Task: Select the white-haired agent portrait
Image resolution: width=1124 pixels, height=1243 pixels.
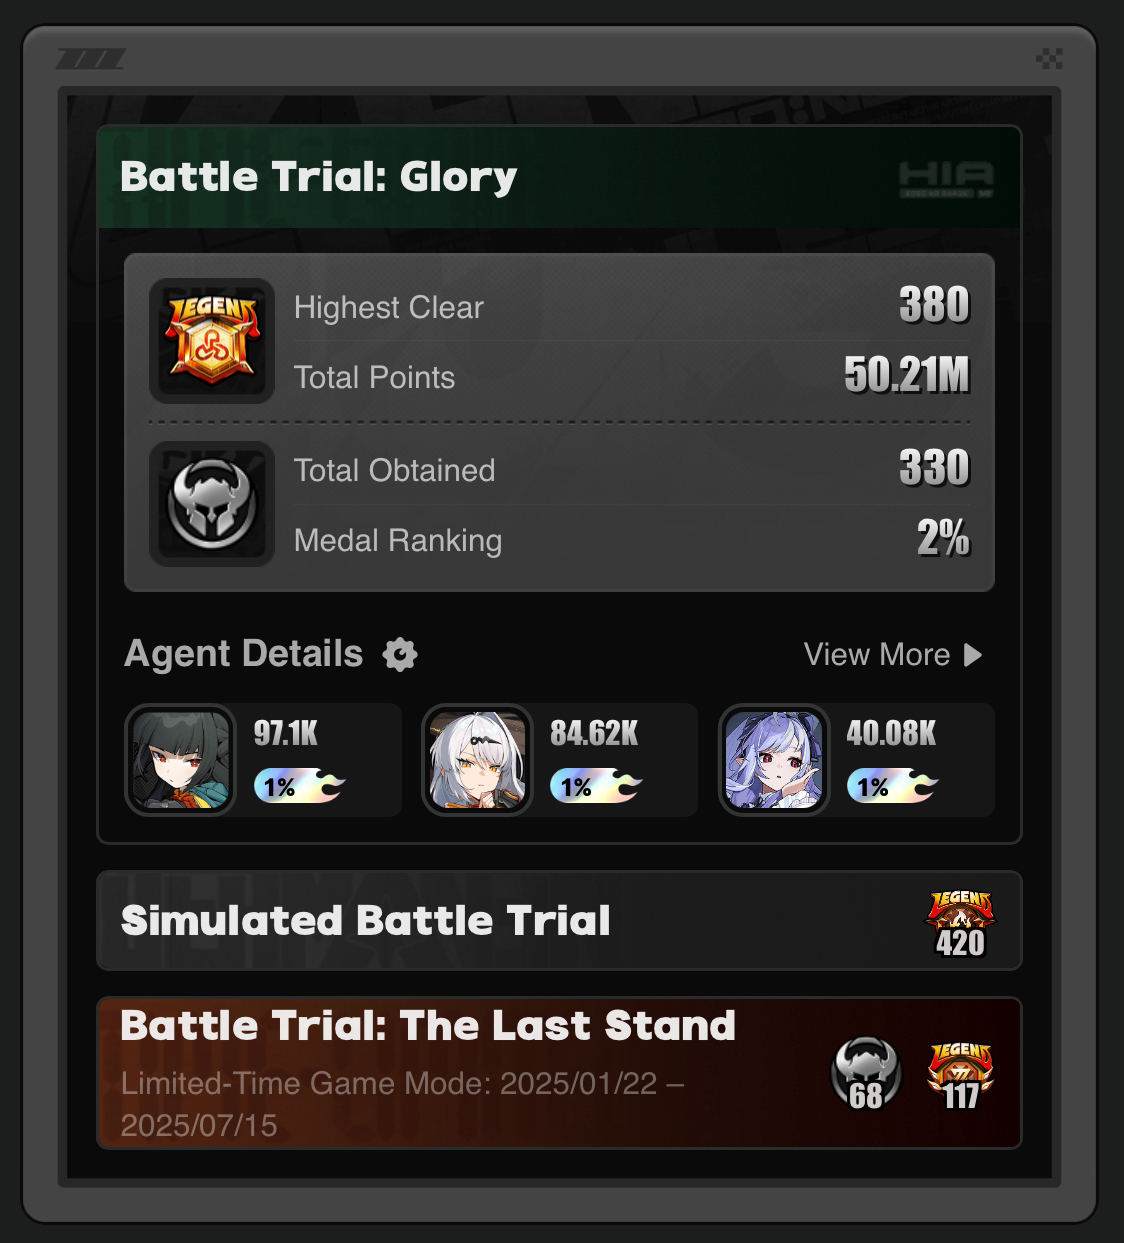Action: [x=477, y=760]
